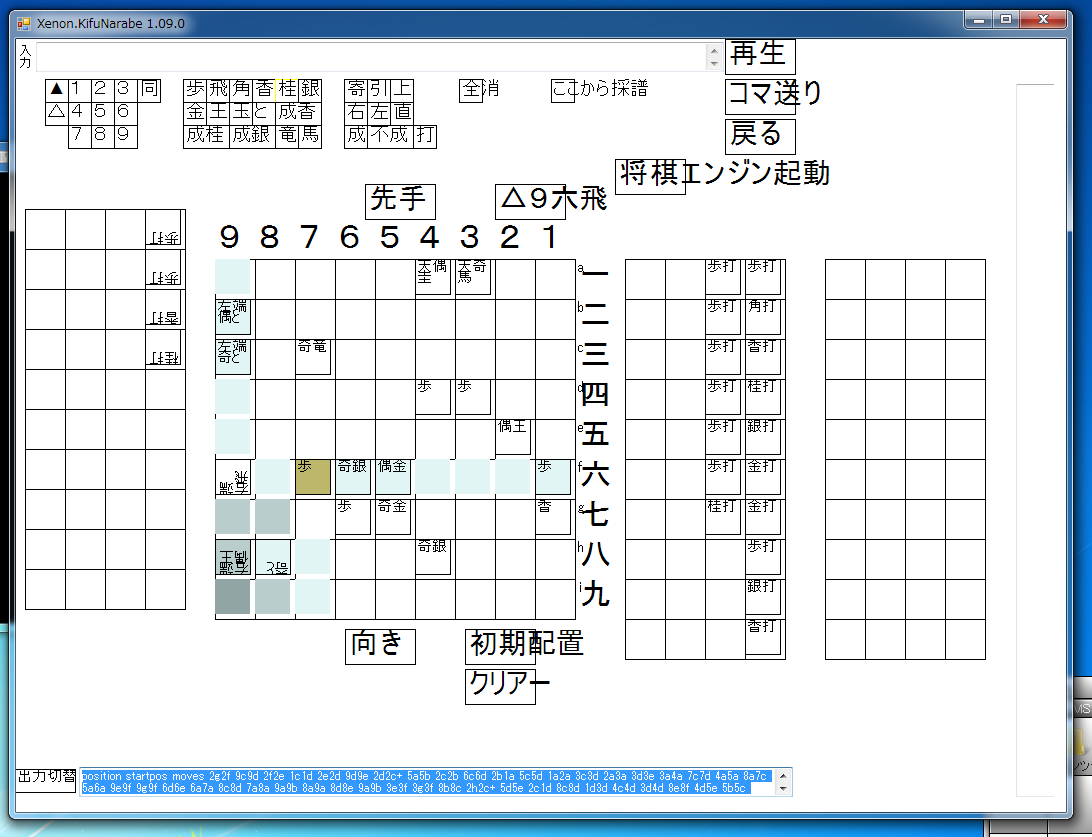Click the highlighted 歩 pawn square at 7六
This screenshot has height=837, width=1092.
(313, 477)
